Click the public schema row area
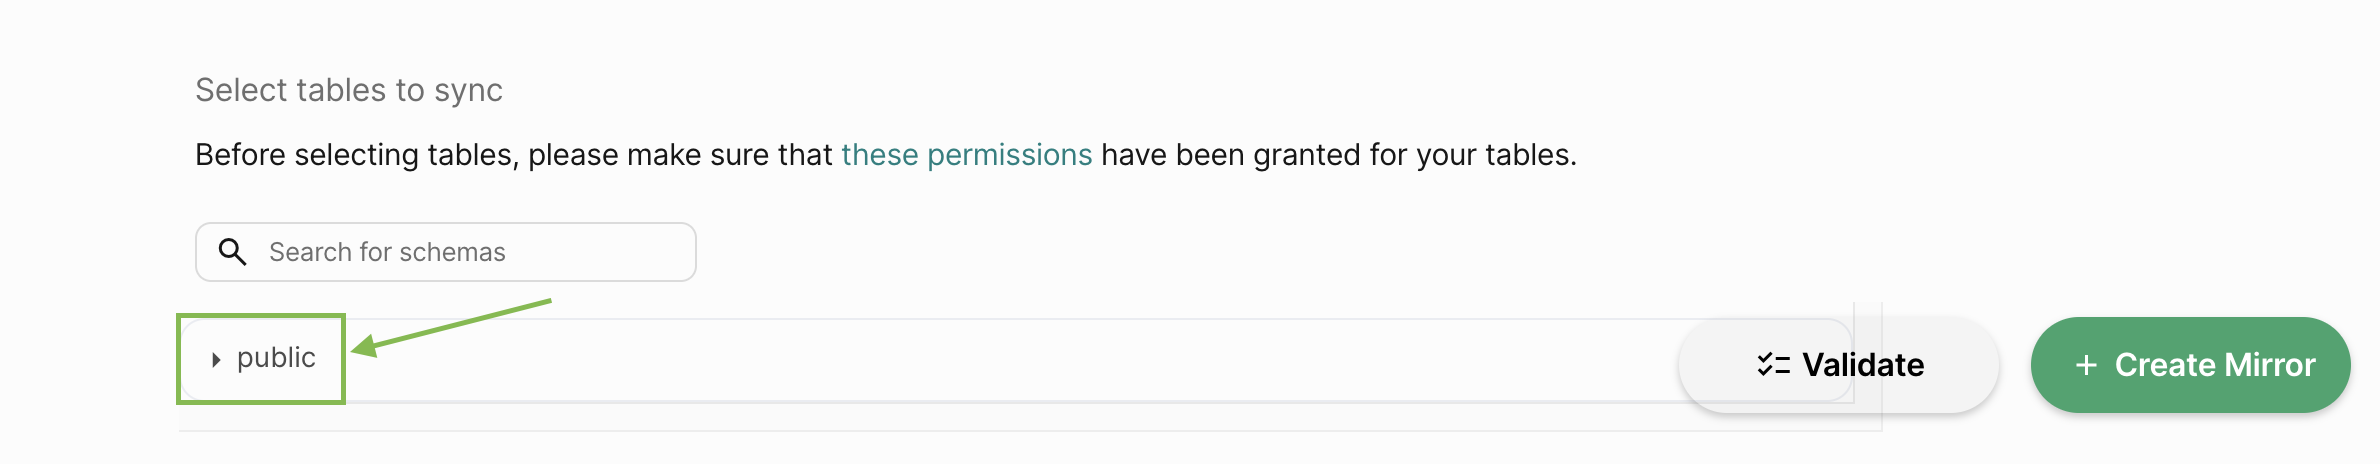Image resolution: width=2380 pixels, height=464 pixels. [1016, 360]
